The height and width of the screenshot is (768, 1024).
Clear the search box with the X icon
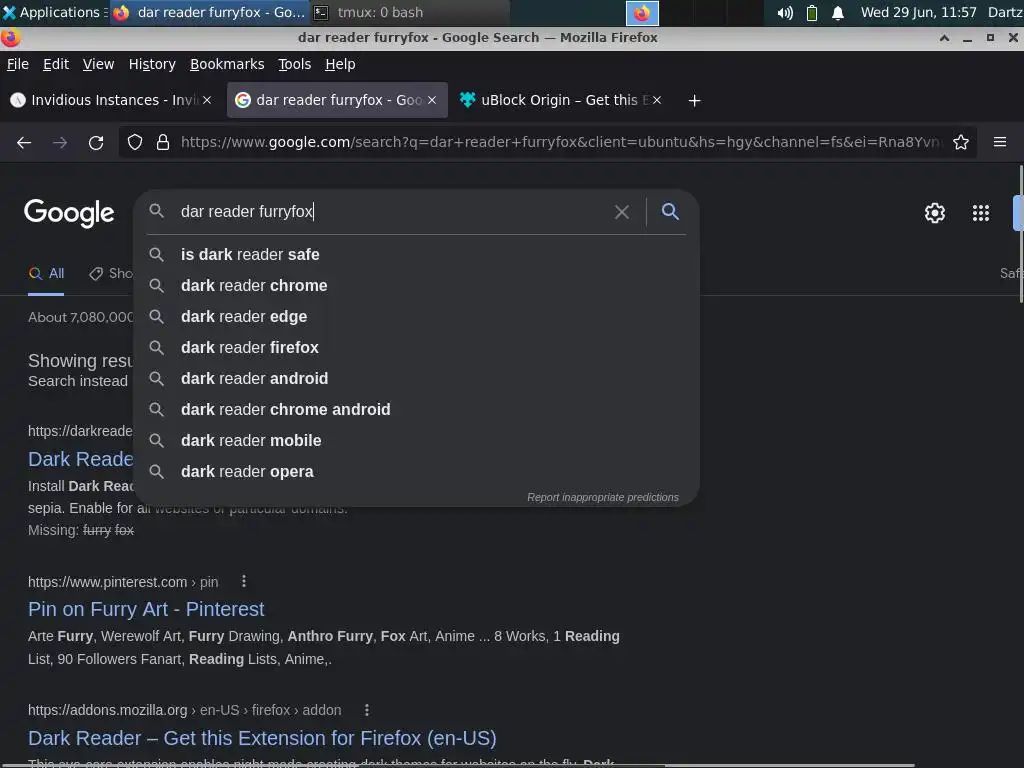[622, 212]
